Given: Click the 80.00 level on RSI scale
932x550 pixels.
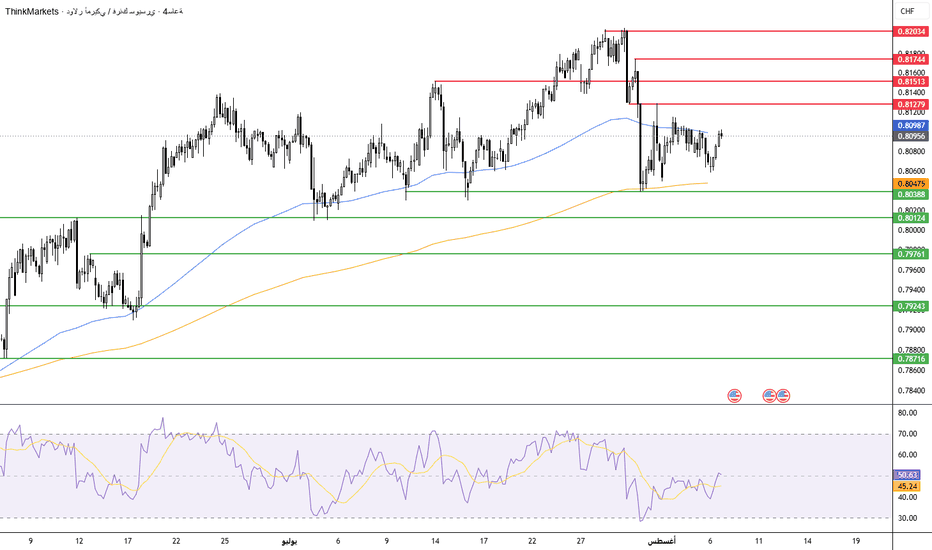Looking at the screenshot, I should (907, 413).
